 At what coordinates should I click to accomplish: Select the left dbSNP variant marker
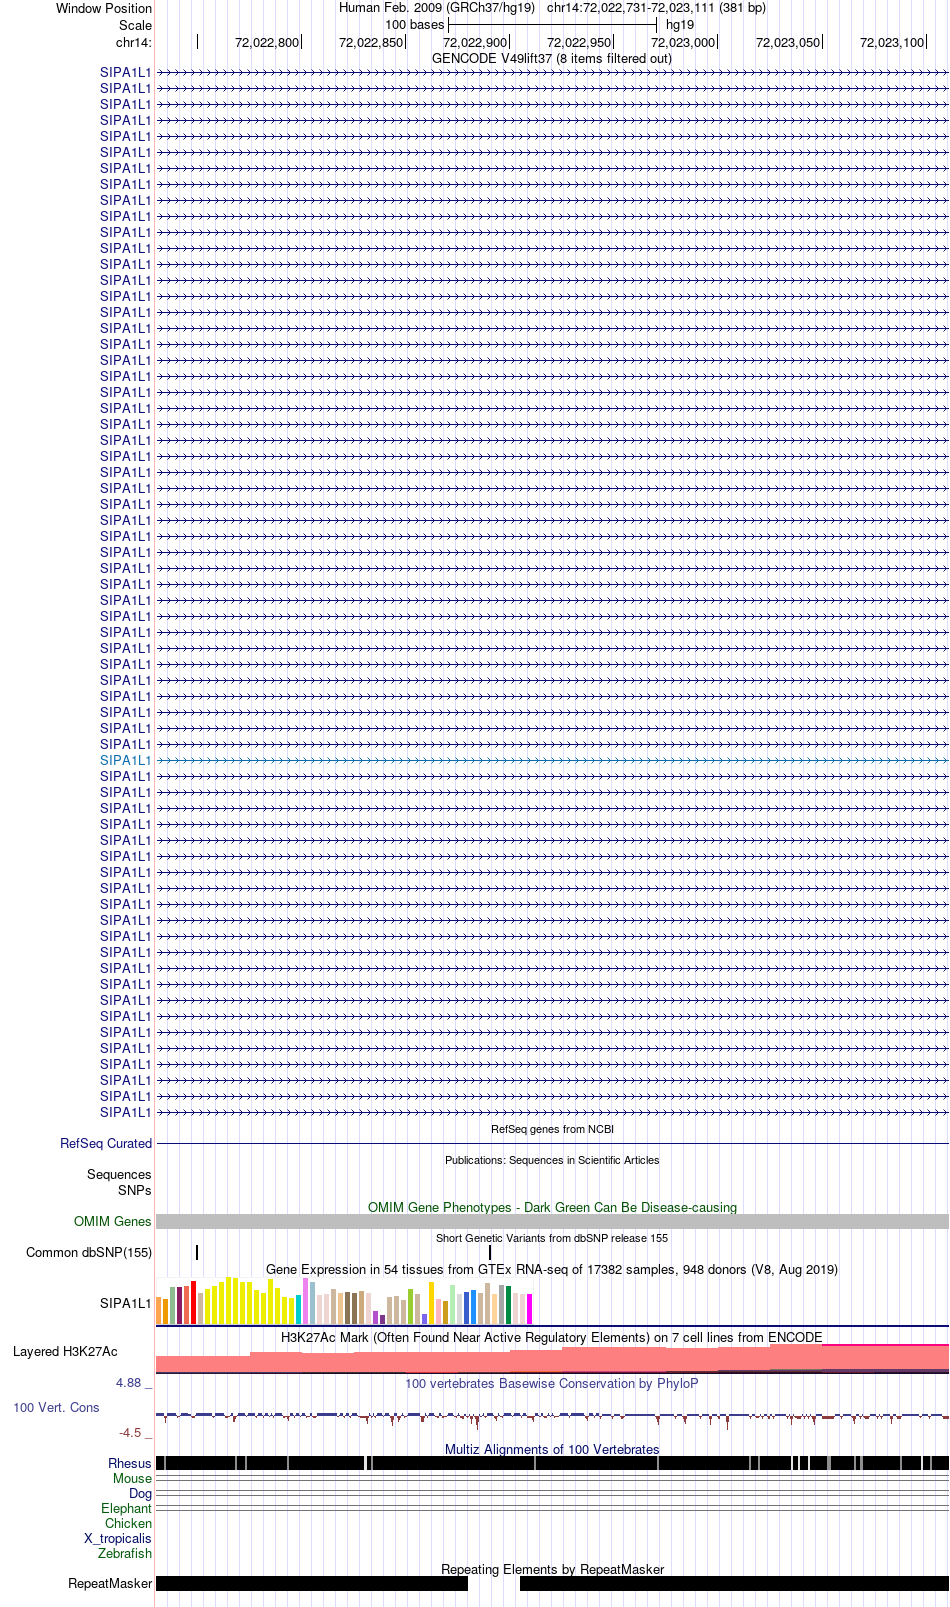(197, 1252)
